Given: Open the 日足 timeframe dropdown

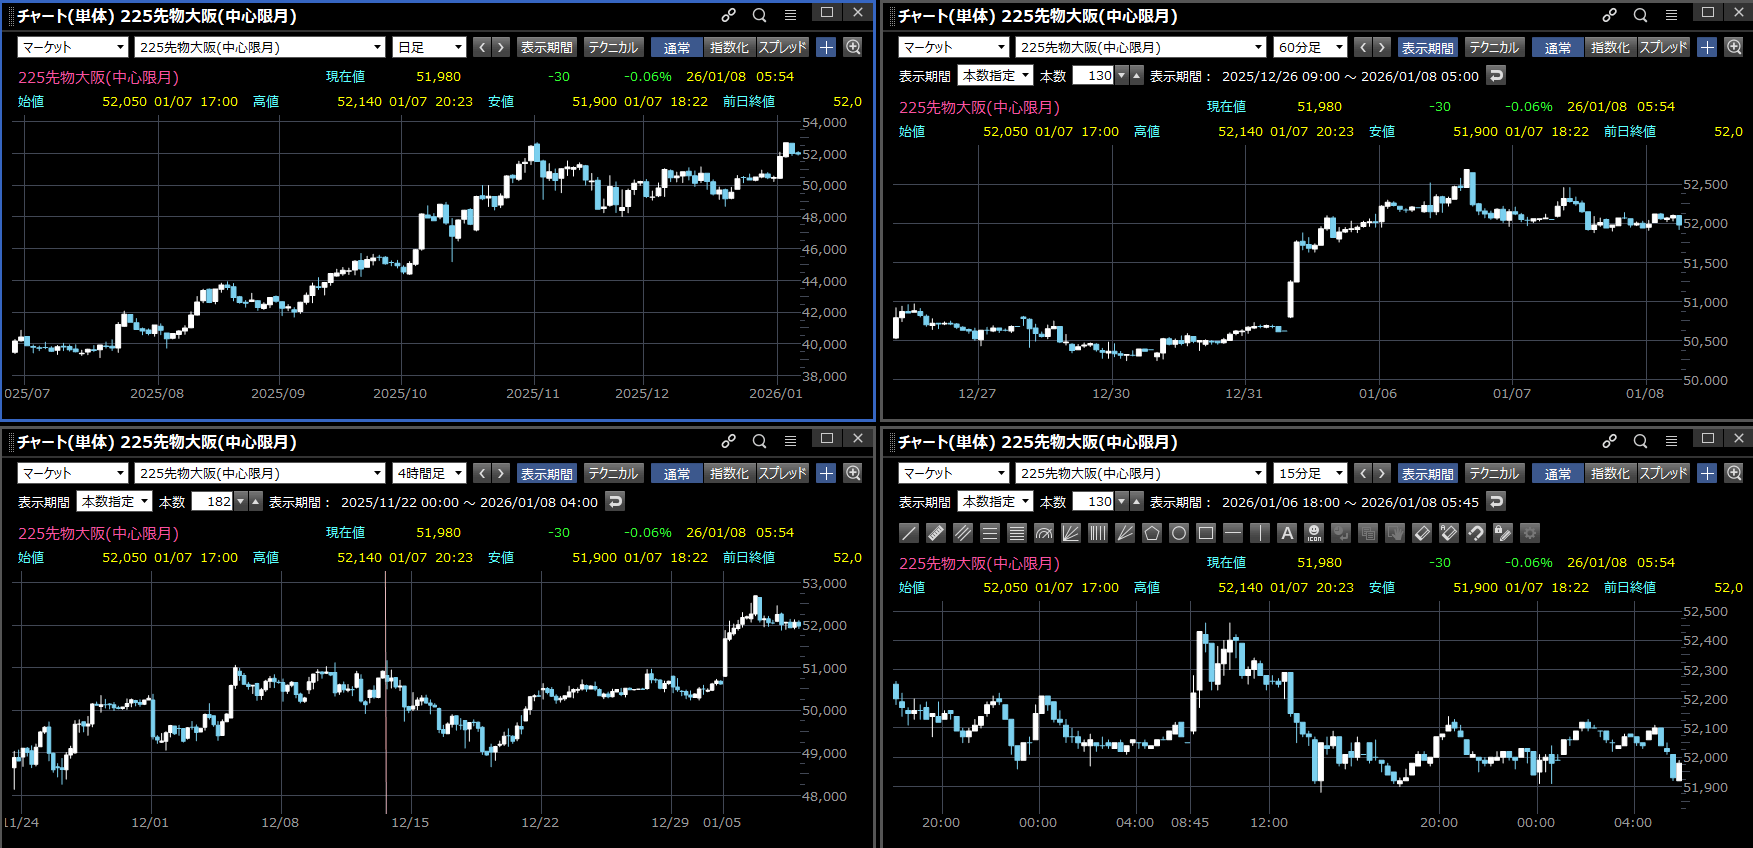Looking at the screenshot, I should [x=431, y=47].
